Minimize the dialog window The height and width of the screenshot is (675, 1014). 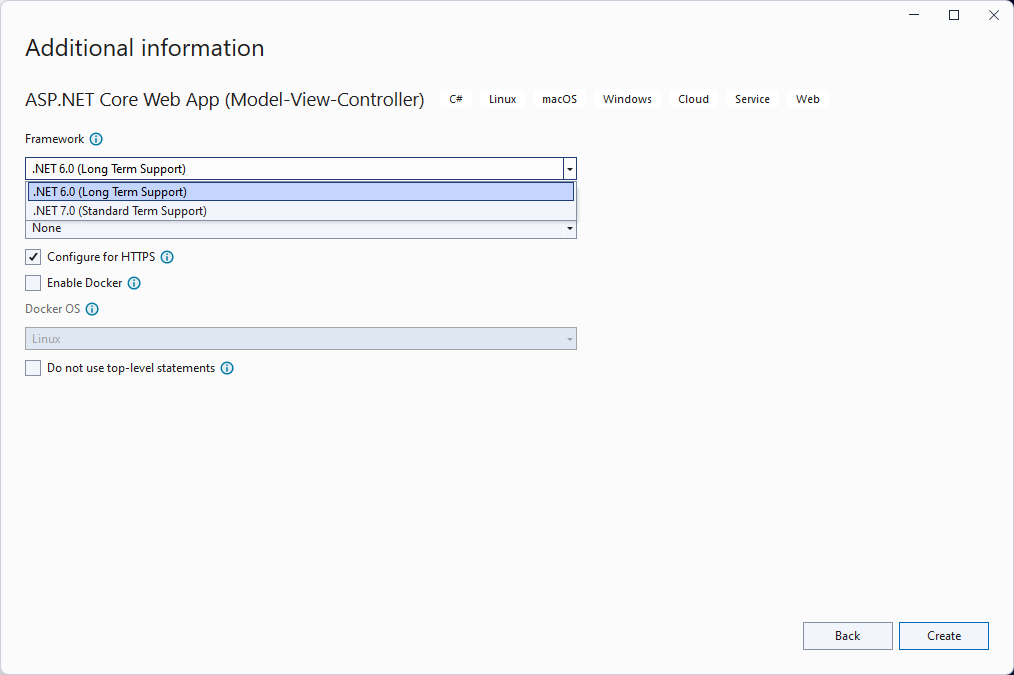click(x=914, y=15)
